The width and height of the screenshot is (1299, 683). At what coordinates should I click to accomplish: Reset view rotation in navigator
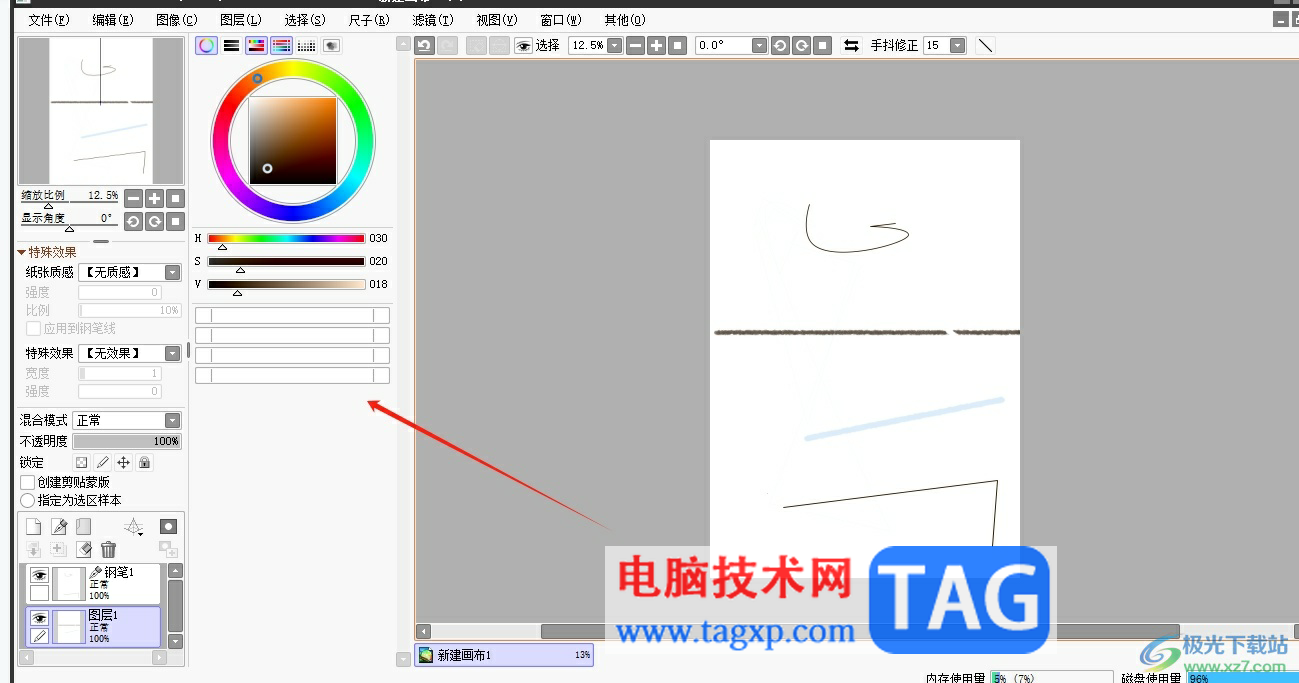pyautogui.click(x=175, y=221)
